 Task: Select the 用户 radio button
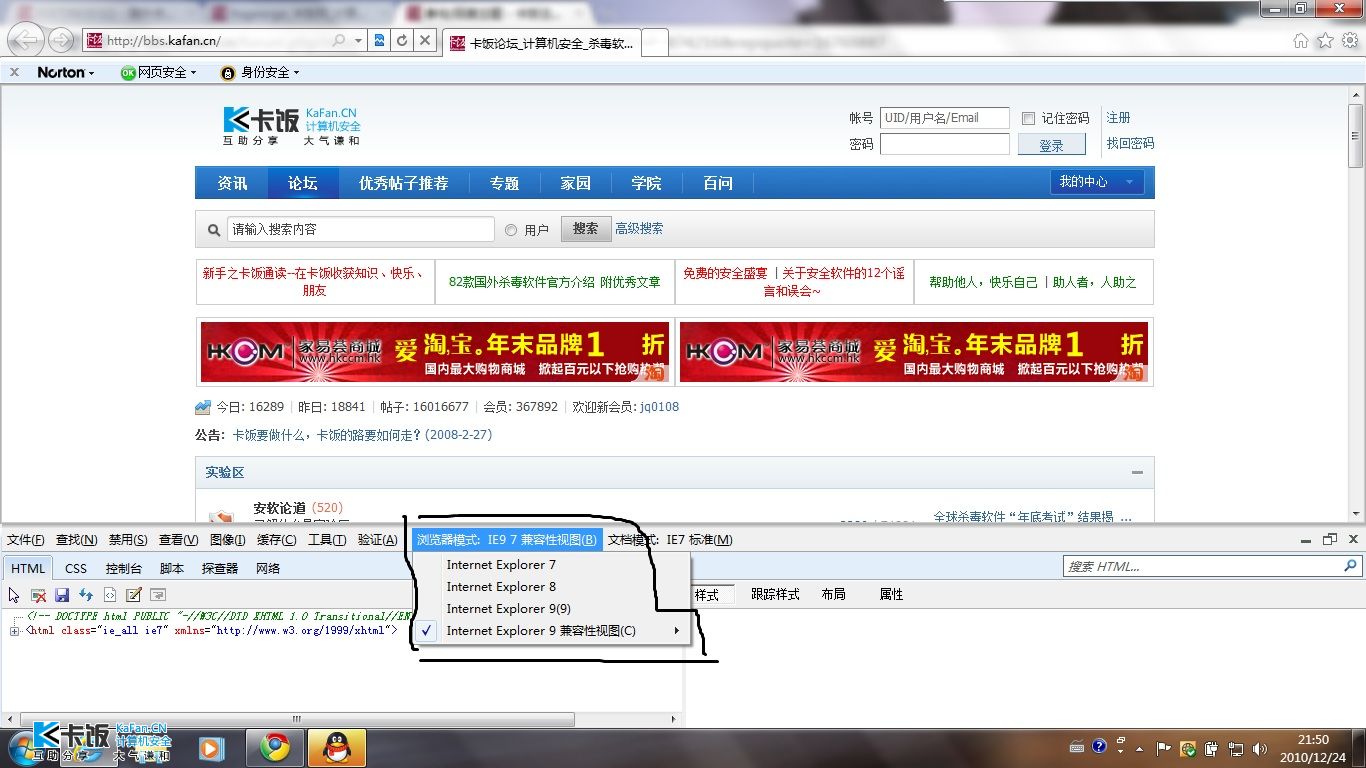tap(511, 230)
